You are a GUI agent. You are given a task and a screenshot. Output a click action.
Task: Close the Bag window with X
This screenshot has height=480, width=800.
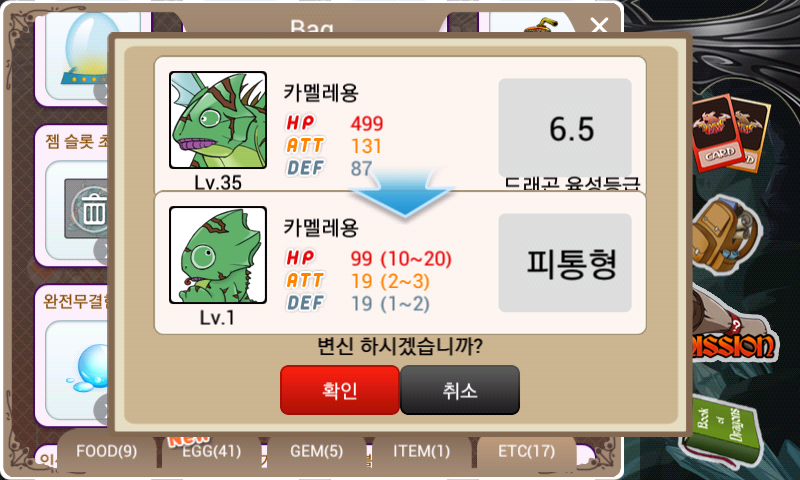599,24
